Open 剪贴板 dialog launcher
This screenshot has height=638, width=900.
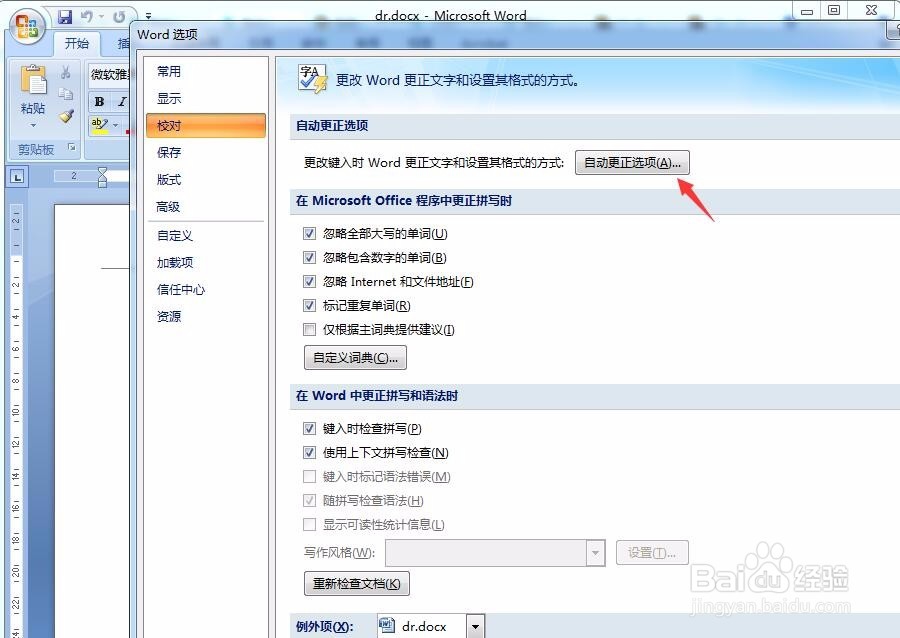click(x=72, y=148)
